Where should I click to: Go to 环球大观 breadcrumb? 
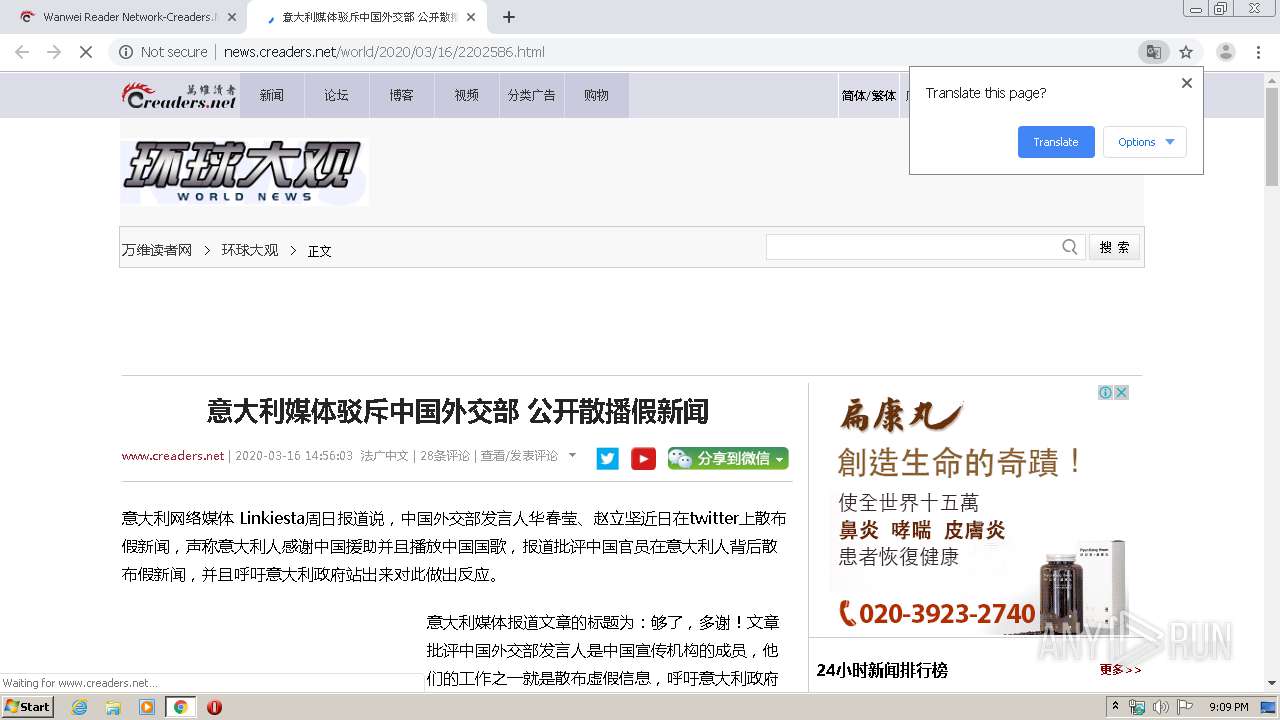250,250
